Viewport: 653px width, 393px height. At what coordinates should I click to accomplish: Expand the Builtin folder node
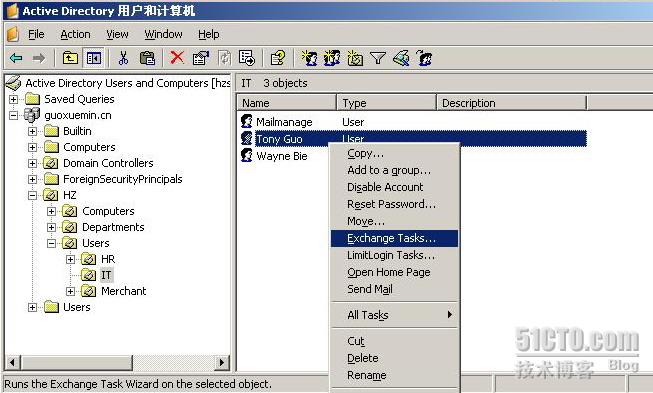(x=32, y=131)
